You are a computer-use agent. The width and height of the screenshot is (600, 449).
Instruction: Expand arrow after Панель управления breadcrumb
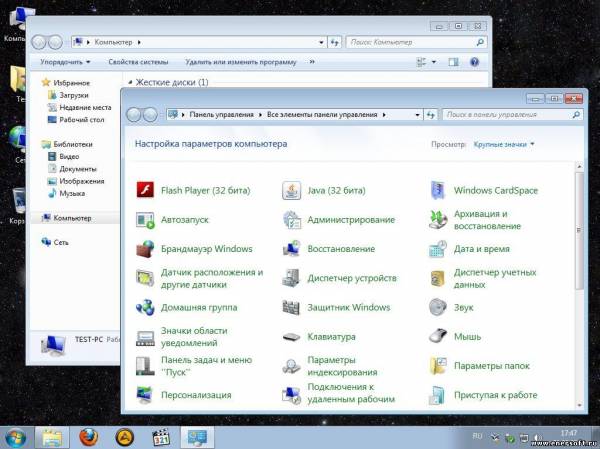[x=260, y=115]
